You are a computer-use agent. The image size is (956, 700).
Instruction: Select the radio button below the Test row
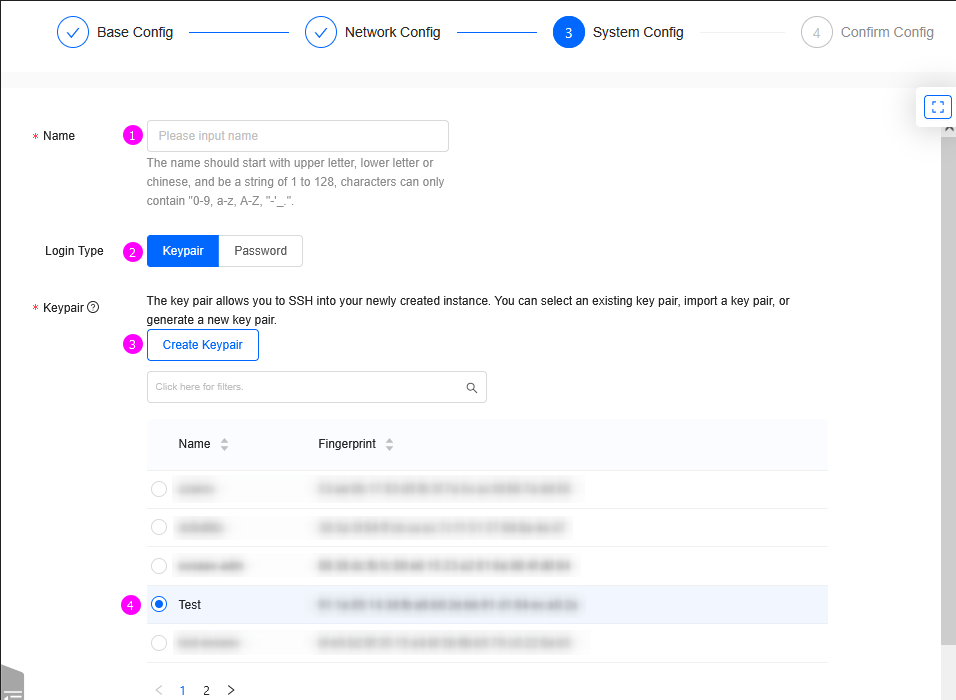pyautogui.click(x=159, y=643)
